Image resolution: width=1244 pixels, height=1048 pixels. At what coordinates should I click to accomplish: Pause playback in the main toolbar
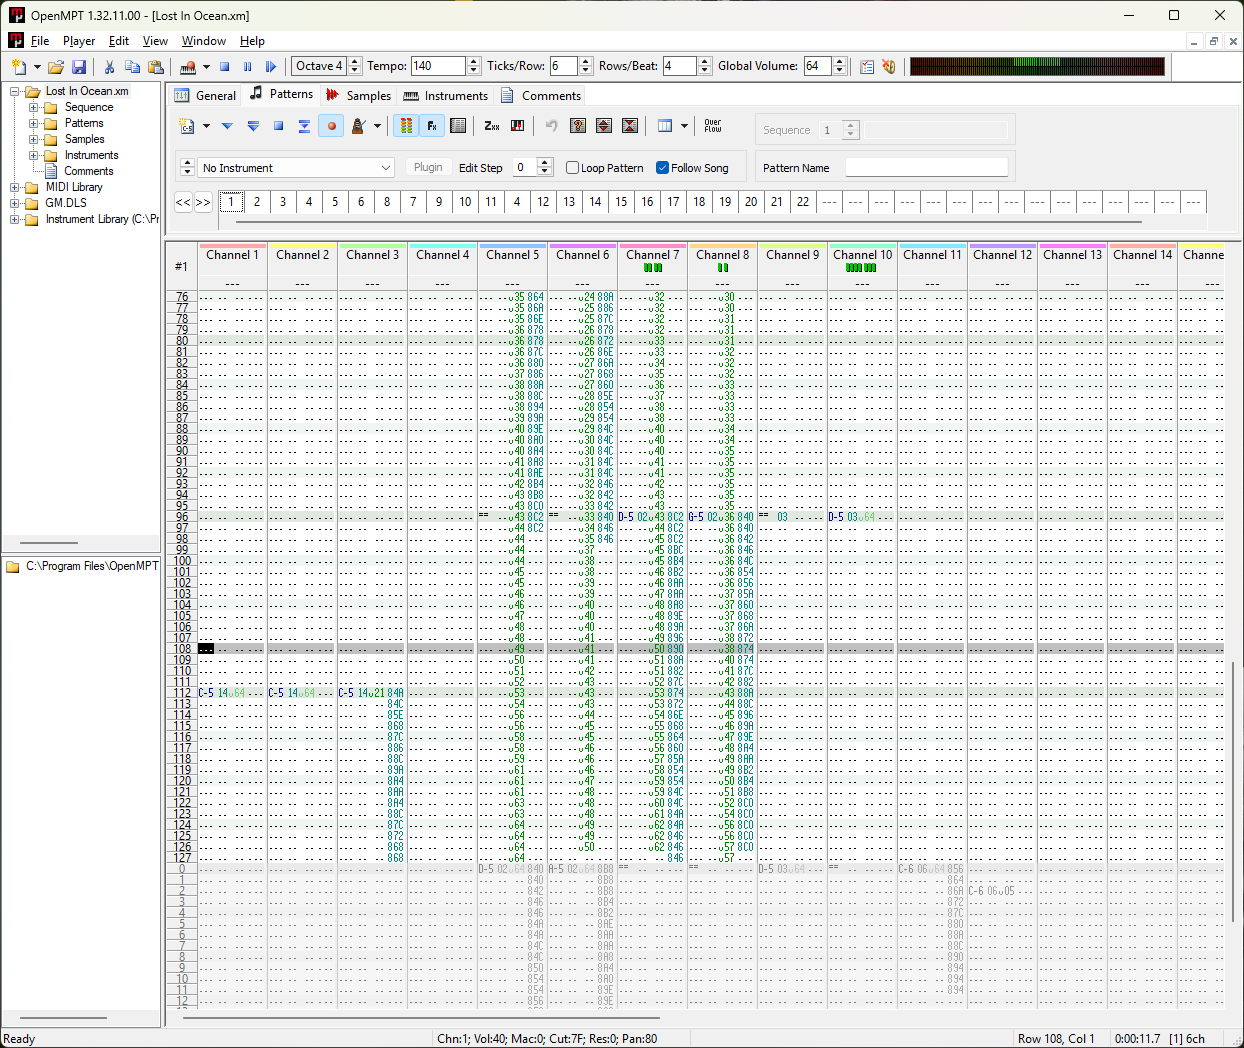click(248, 67)
